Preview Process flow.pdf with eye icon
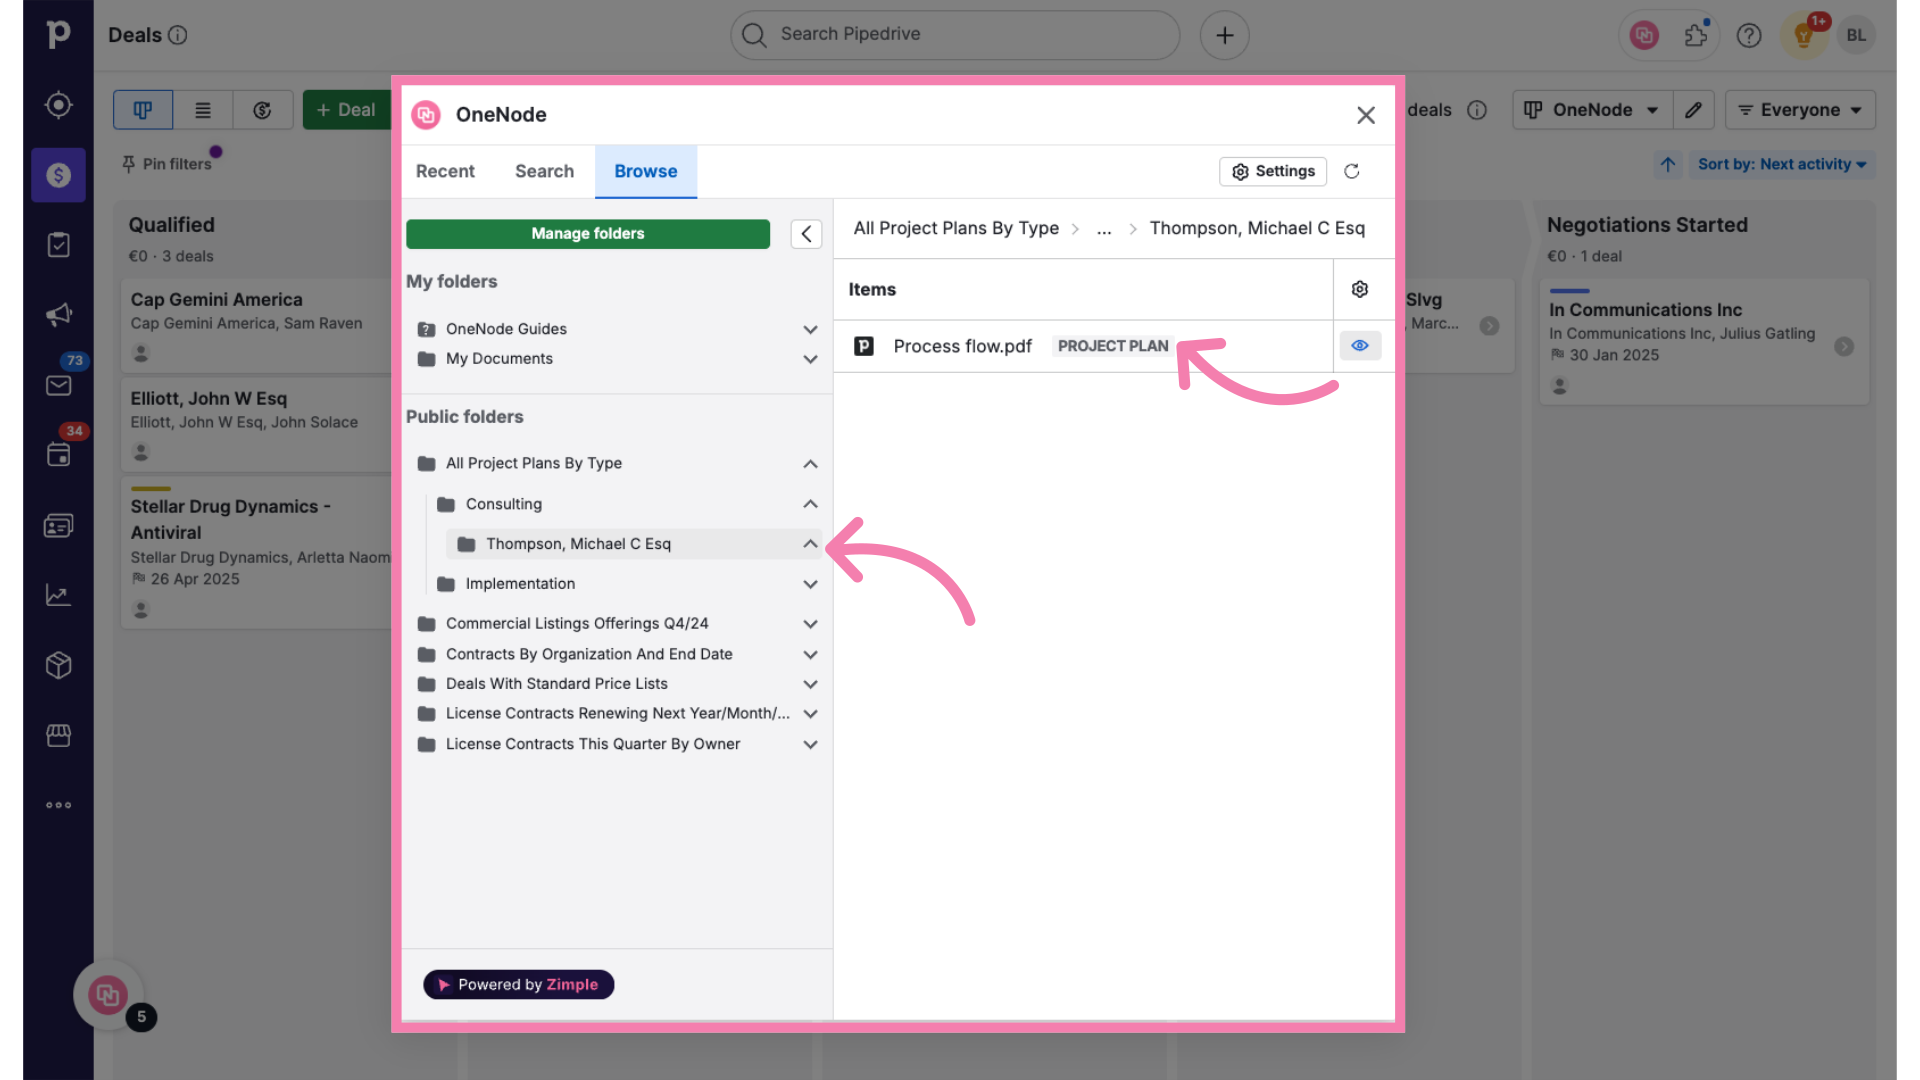Screen dimensions: 1920x1080 [1360, 345]
